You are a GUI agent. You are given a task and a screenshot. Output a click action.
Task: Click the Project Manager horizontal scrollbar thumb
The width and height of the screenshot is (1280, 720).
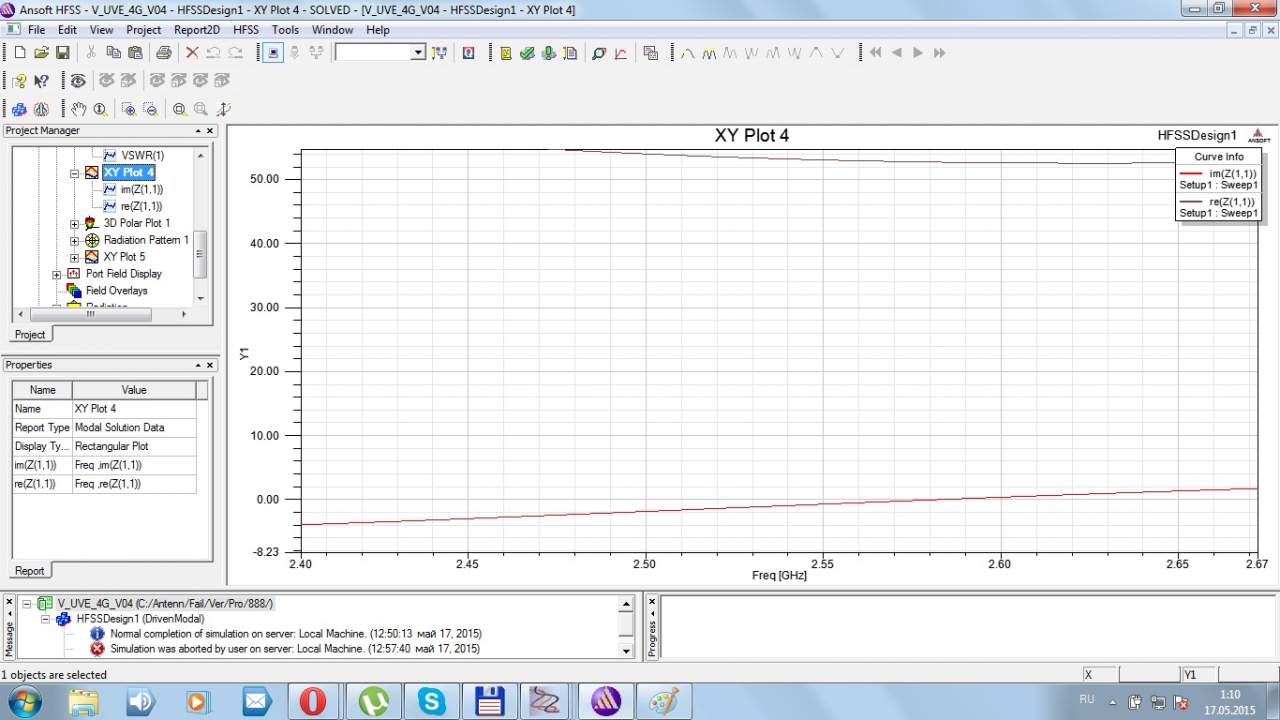pos(90,314)
